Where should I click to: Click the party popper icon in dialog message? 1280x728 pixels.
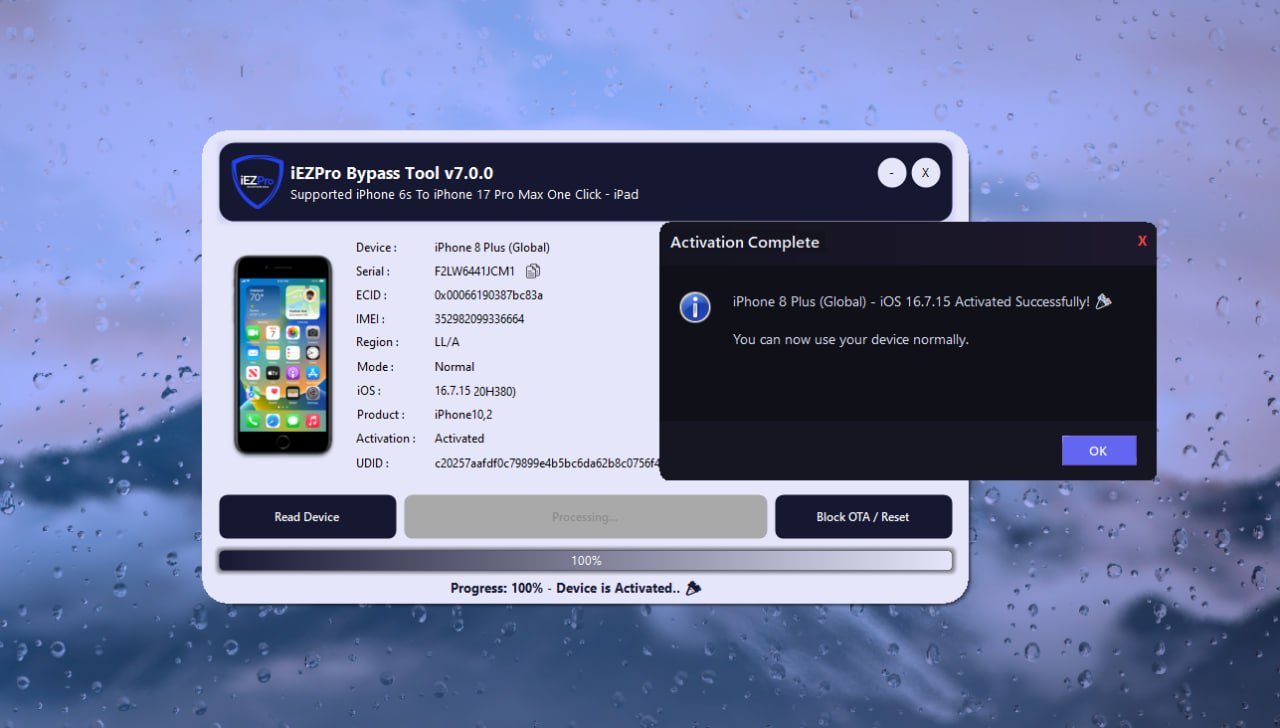1104,301
